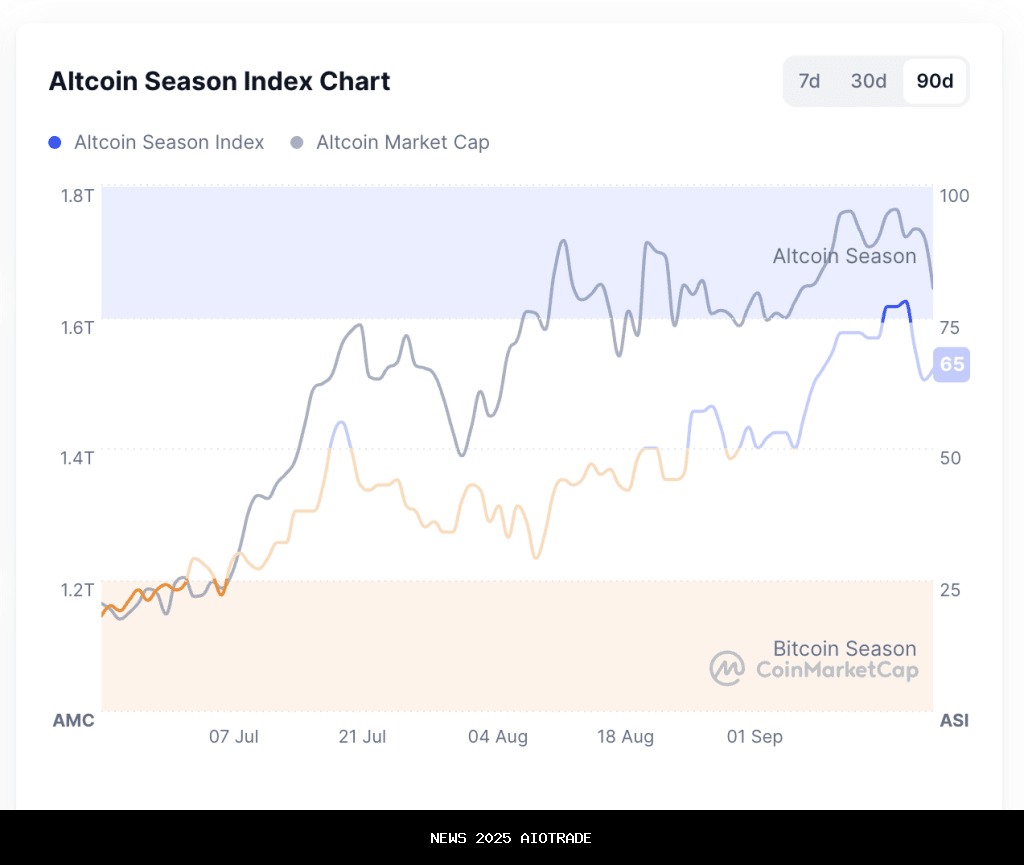Viewport: 1024px width, 865px height.
Task: Click the CoinMarketCap logo icon
Action: pos(727,668)
